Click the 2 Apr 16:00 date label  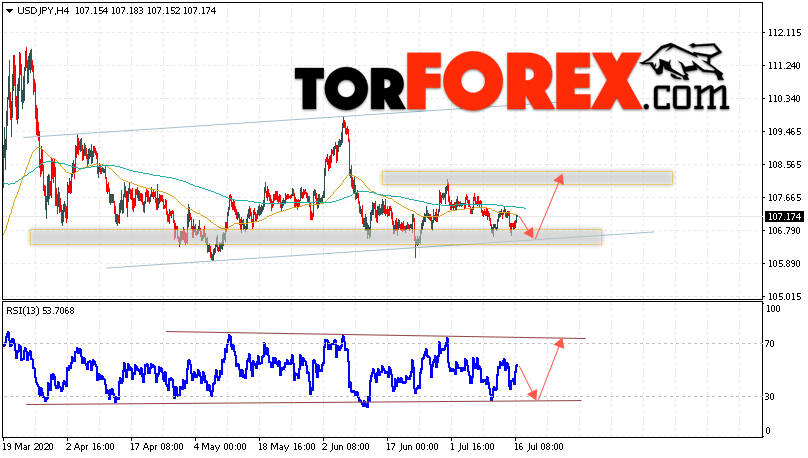tap(90, 447)
